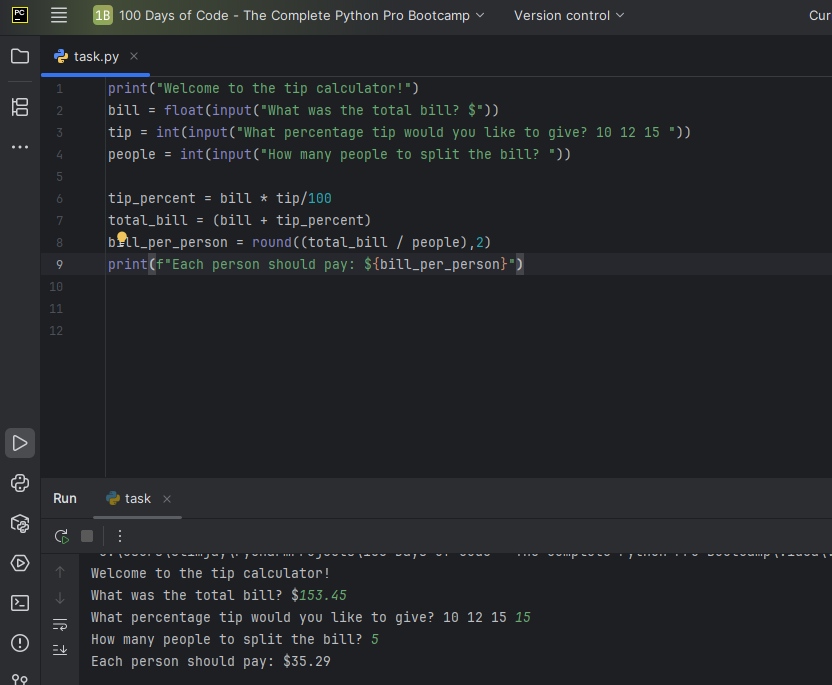This screenshot has width=832, height=685.
Task: Open the Services tool window
Action: [20, 563]
